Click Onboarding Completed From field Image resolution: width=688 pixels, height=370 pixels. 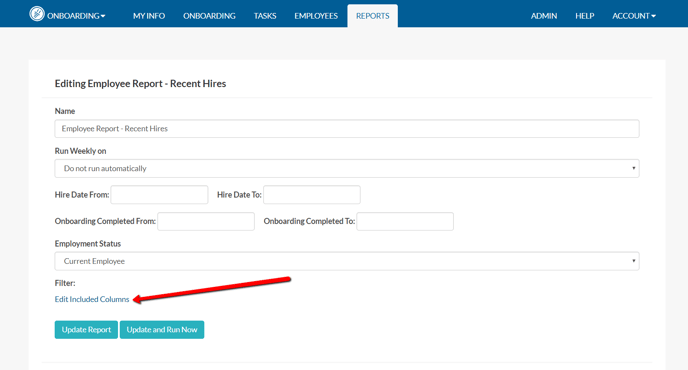pos(206,221)
